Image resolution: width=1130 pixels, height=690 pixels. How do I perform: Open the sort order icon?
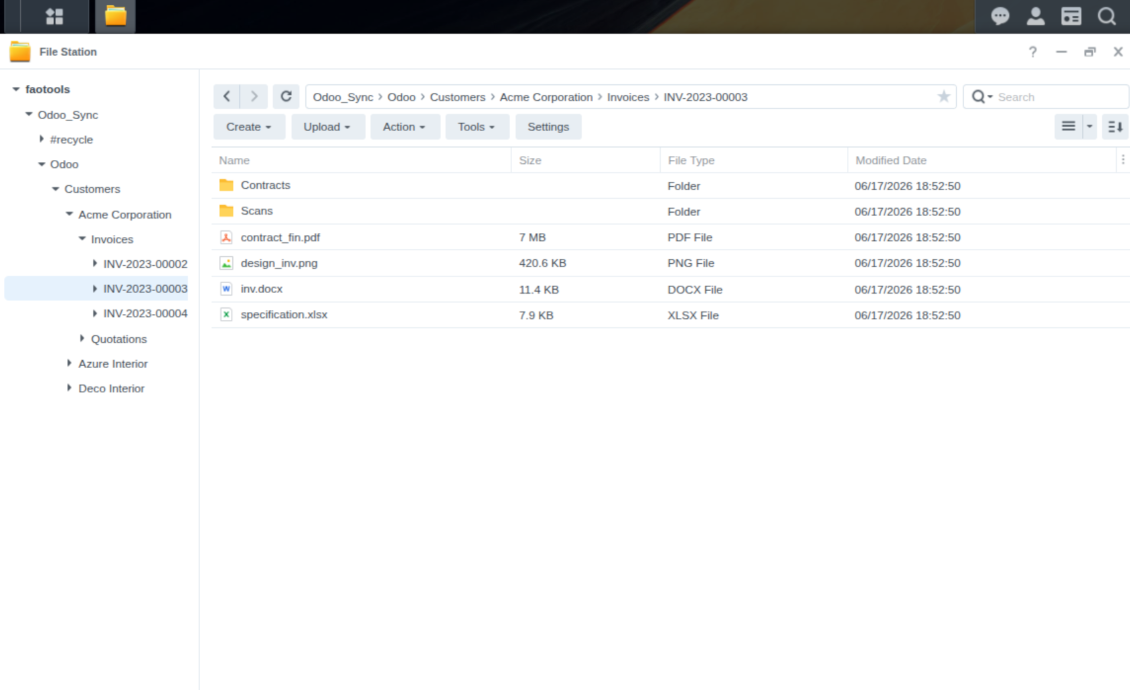pos(1115,127)
